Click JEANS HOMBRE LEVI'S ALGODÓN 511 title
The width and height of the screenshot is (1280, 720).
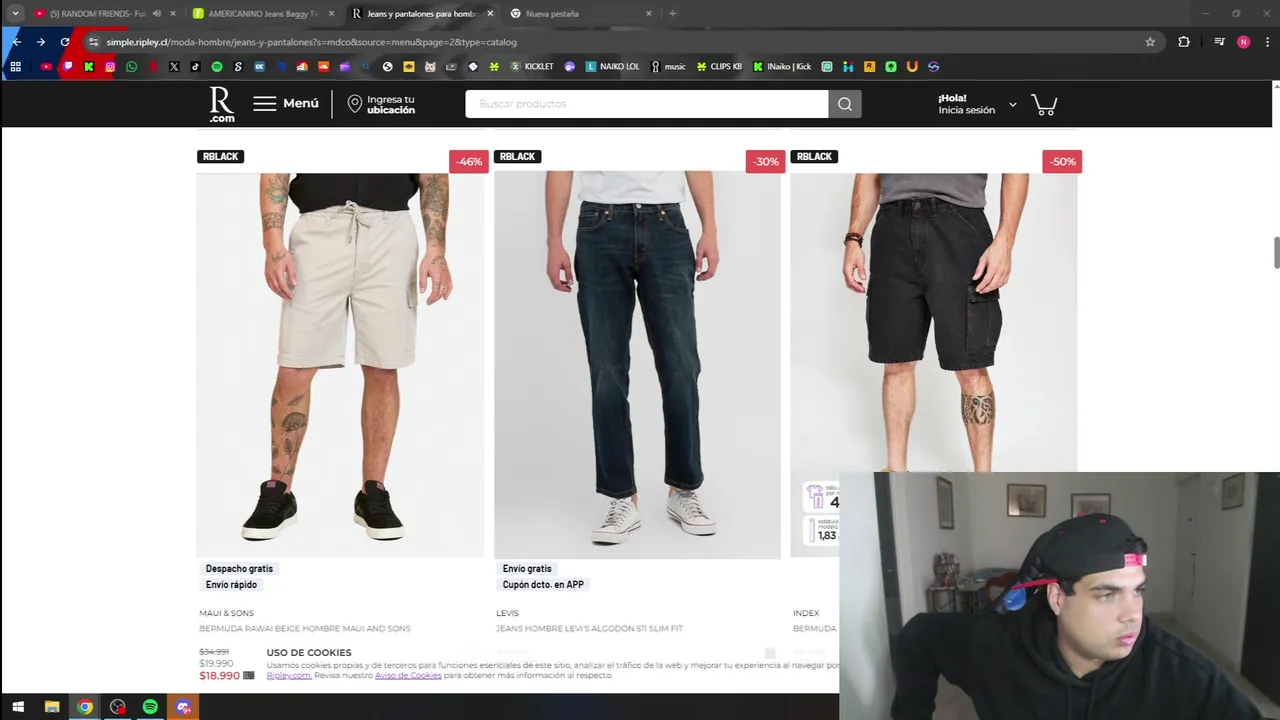(589, 629)
